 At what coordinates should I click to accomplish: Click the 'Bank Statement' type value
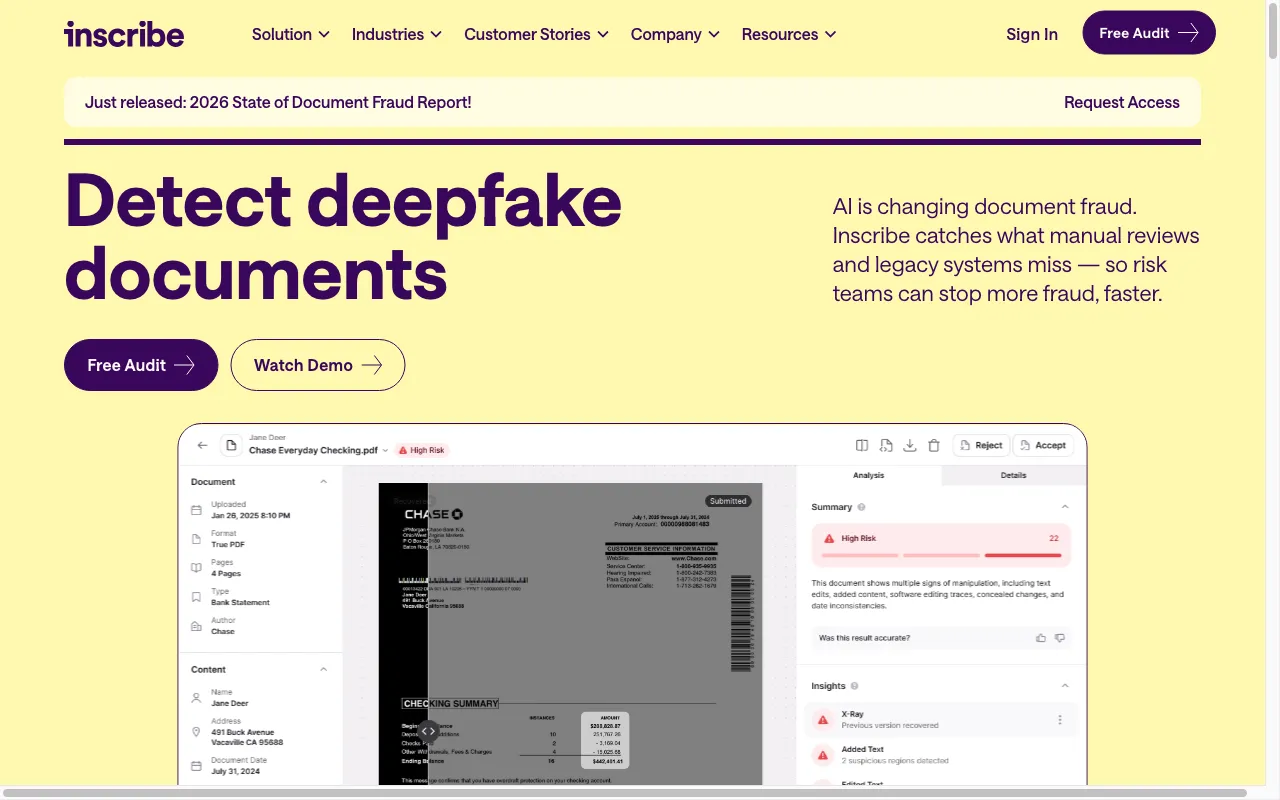[x=240, y=603]
